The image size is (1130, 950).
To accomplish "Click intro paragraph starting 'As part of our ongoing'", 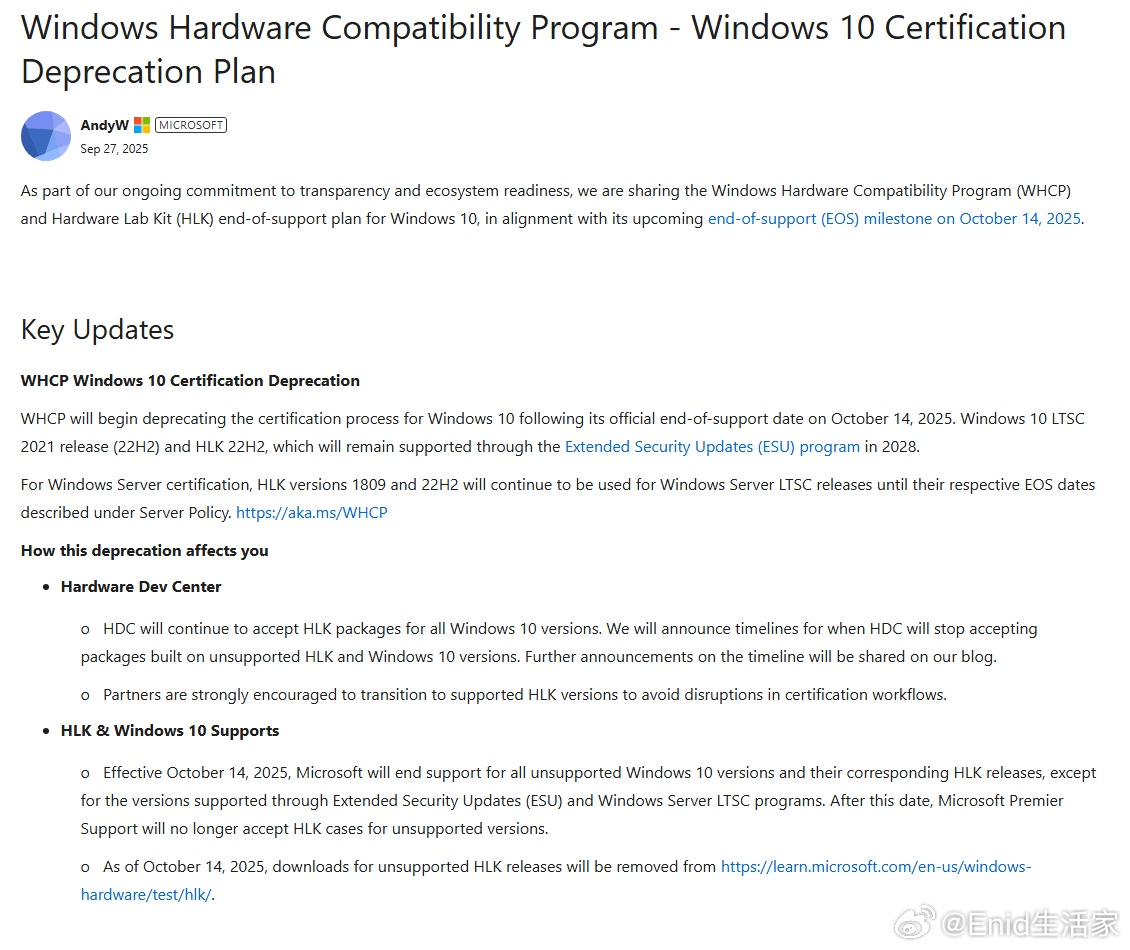I will click(552, 205).
